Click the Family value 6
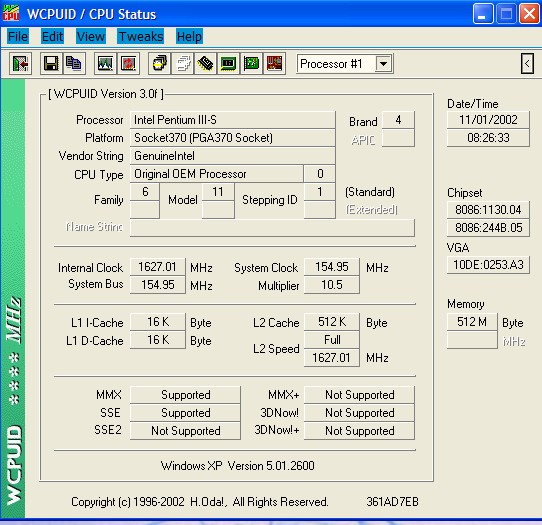 tap(145, 191)
